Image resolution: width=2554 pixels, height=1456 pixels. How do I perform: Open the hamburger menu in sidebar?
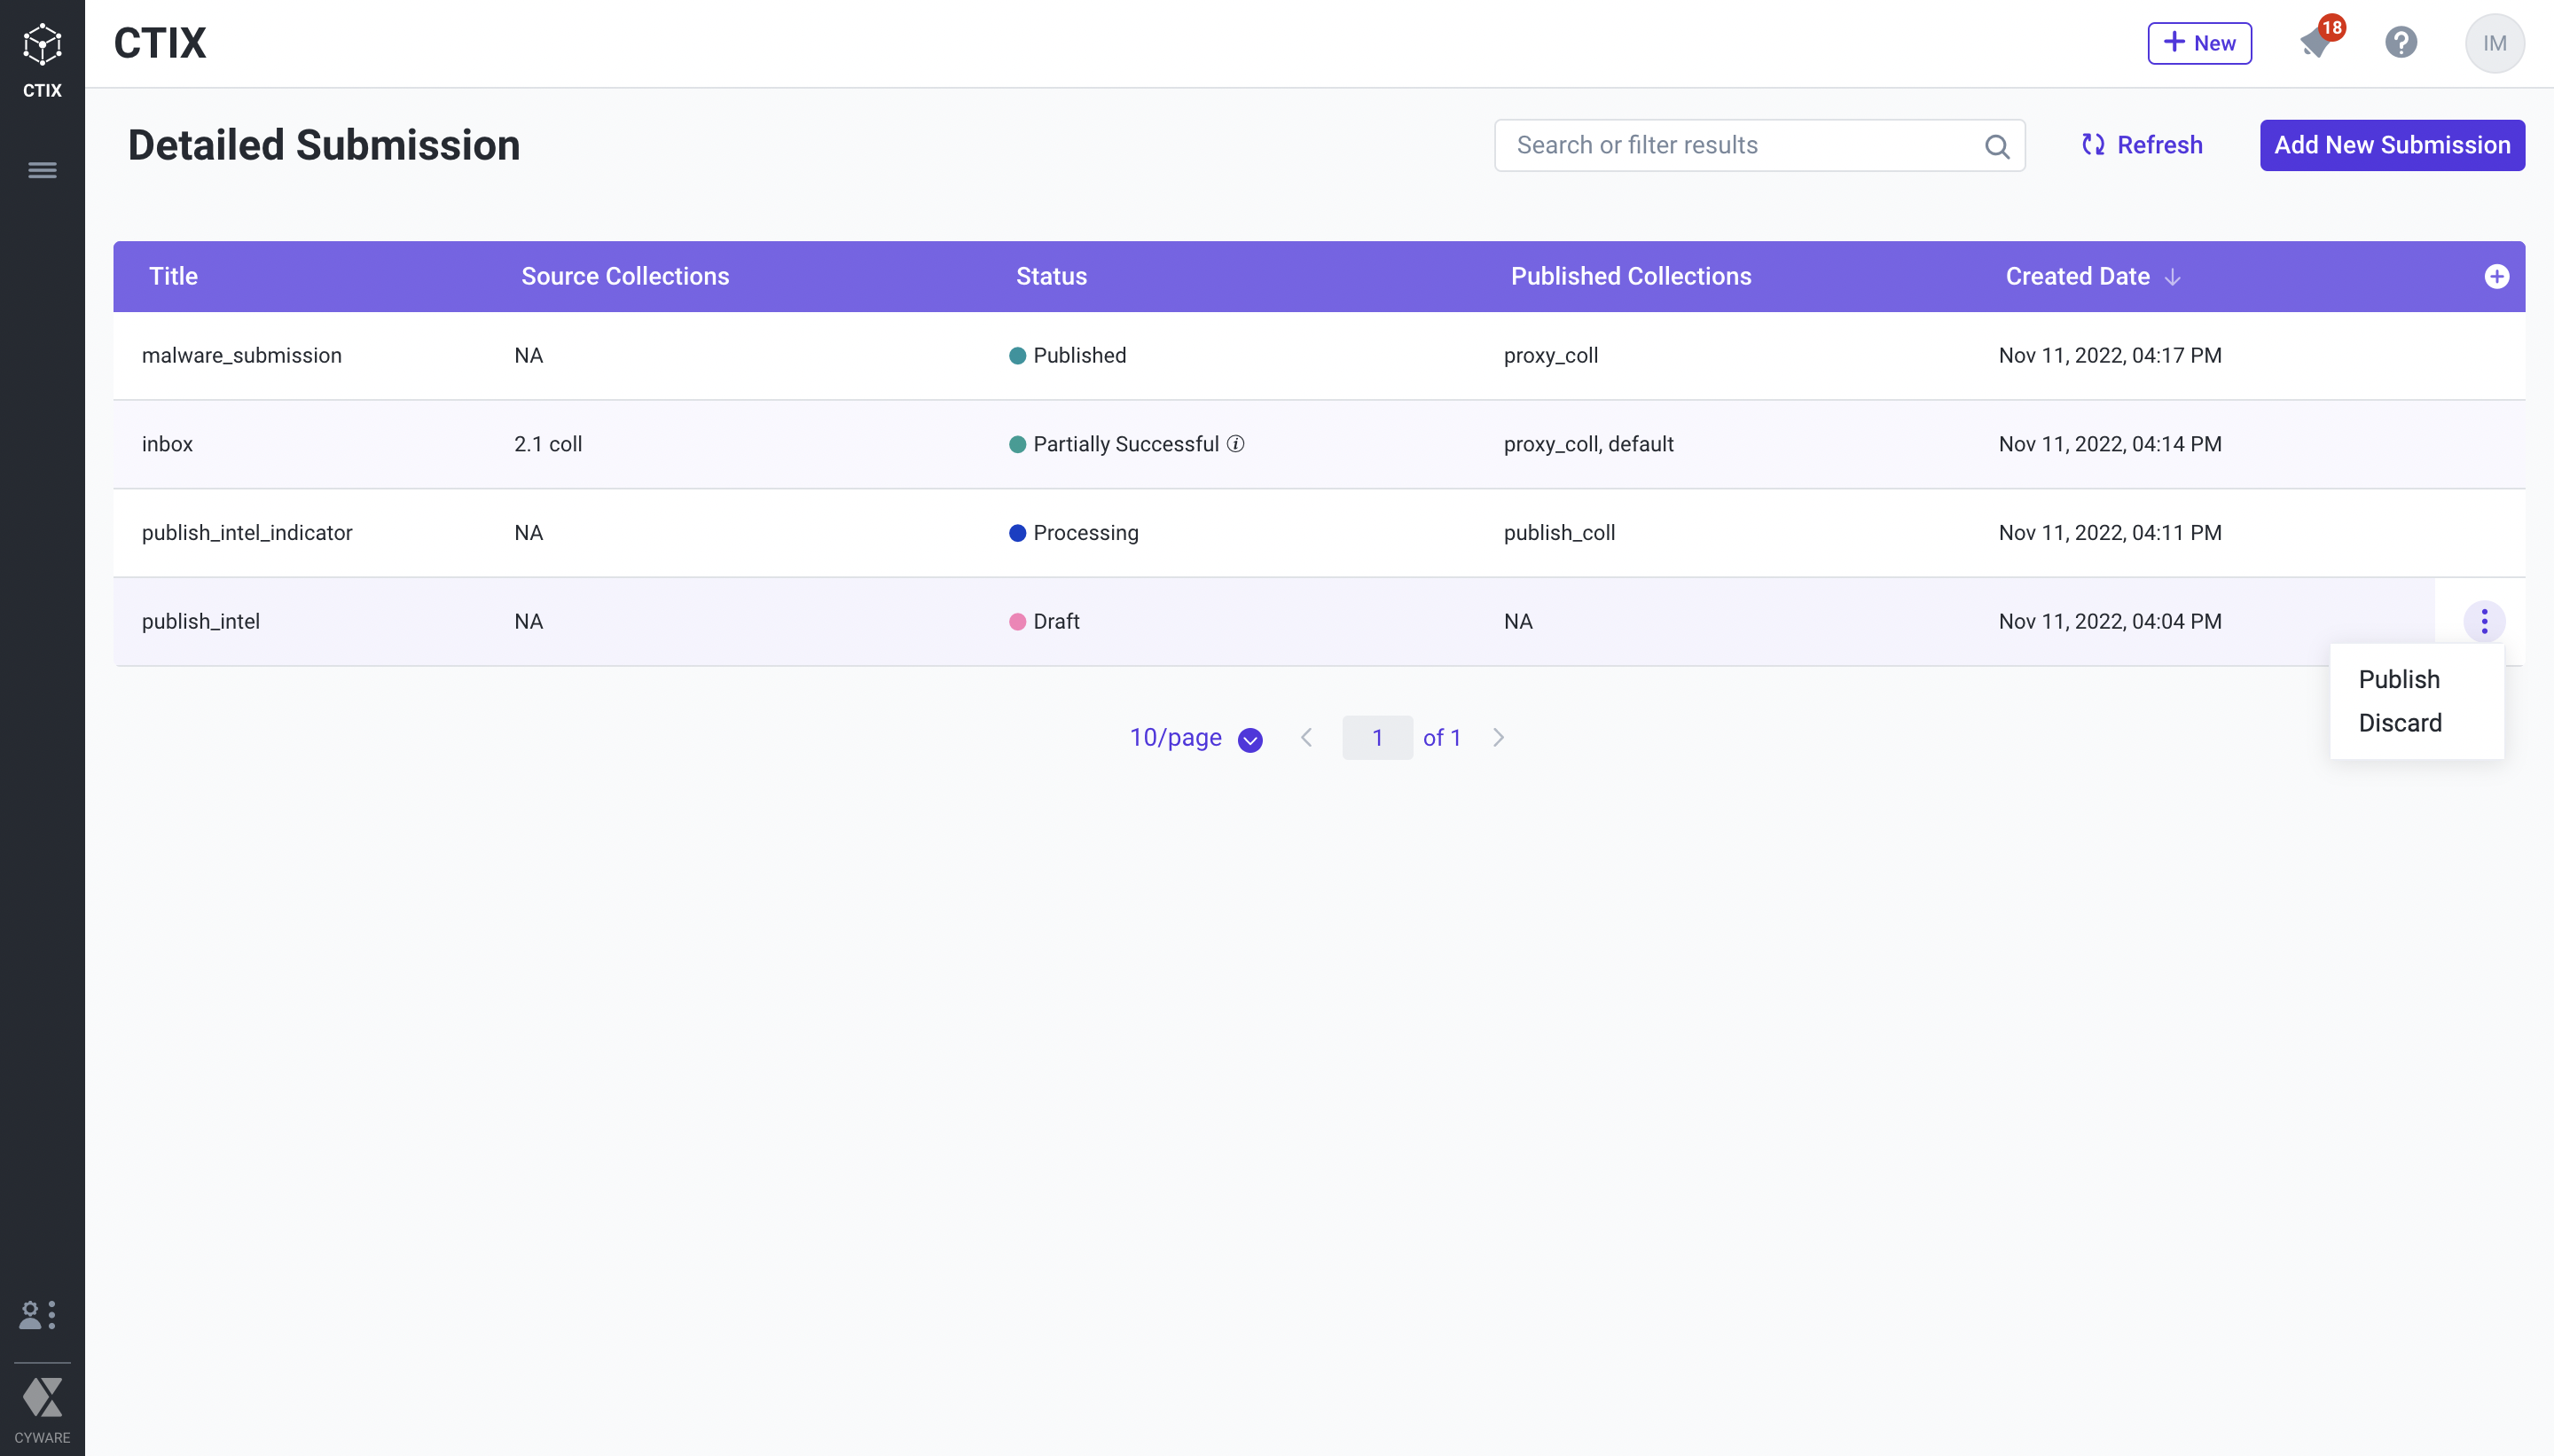point(42,170)
